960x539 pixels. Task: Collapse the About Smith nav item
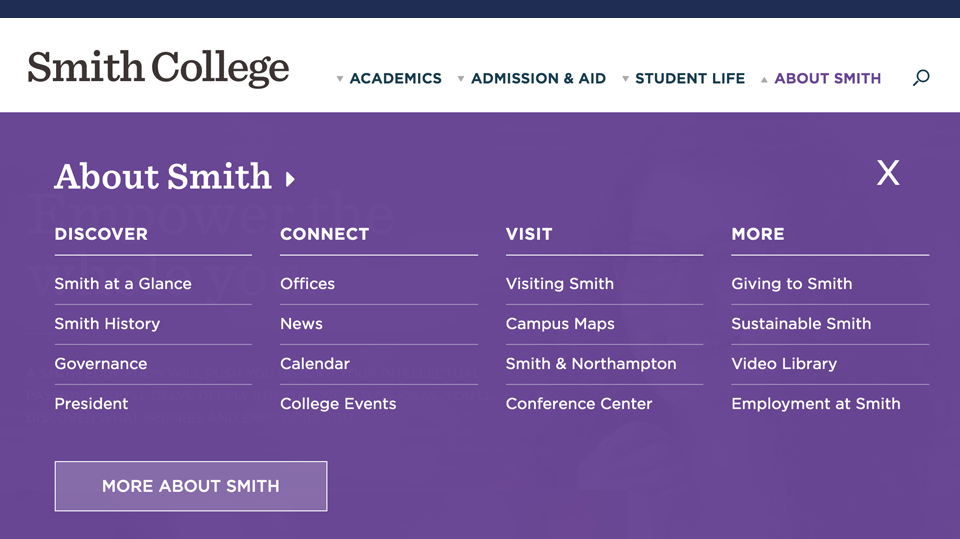click(x=821, y=78)
